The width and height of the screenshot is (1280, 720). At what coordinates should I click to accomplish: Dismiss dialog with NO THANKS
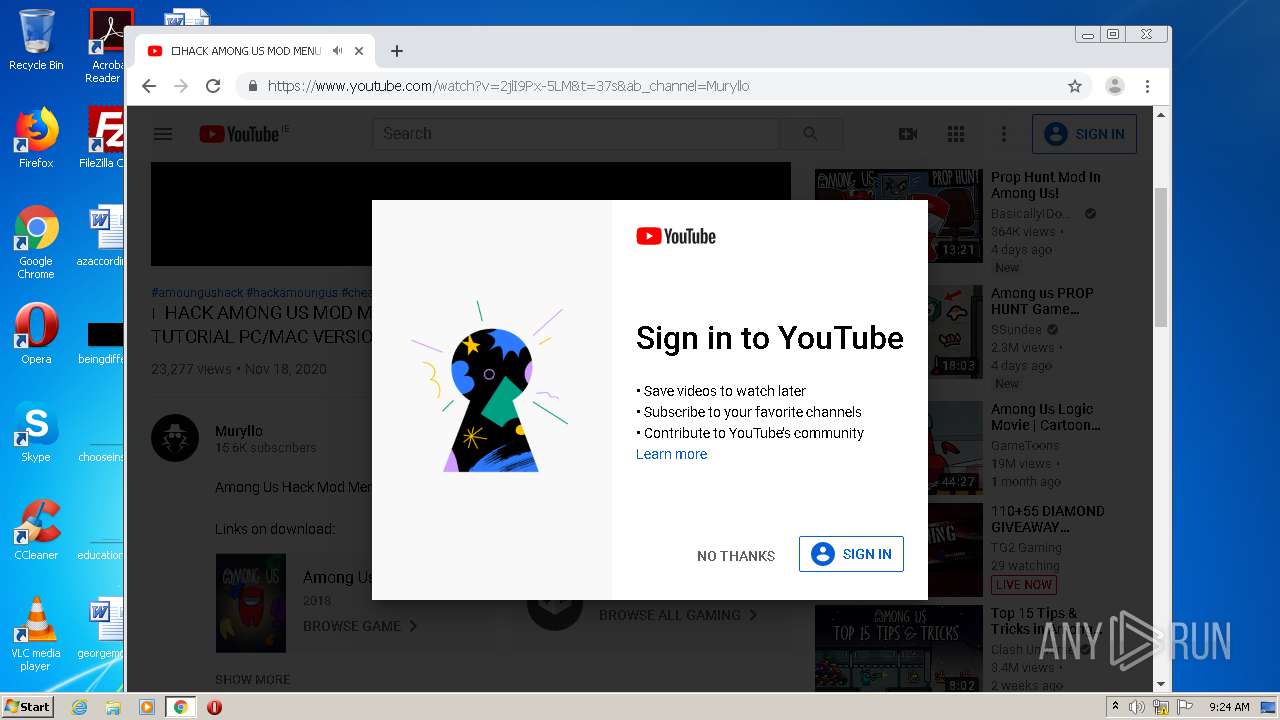[x=736, y=556]
